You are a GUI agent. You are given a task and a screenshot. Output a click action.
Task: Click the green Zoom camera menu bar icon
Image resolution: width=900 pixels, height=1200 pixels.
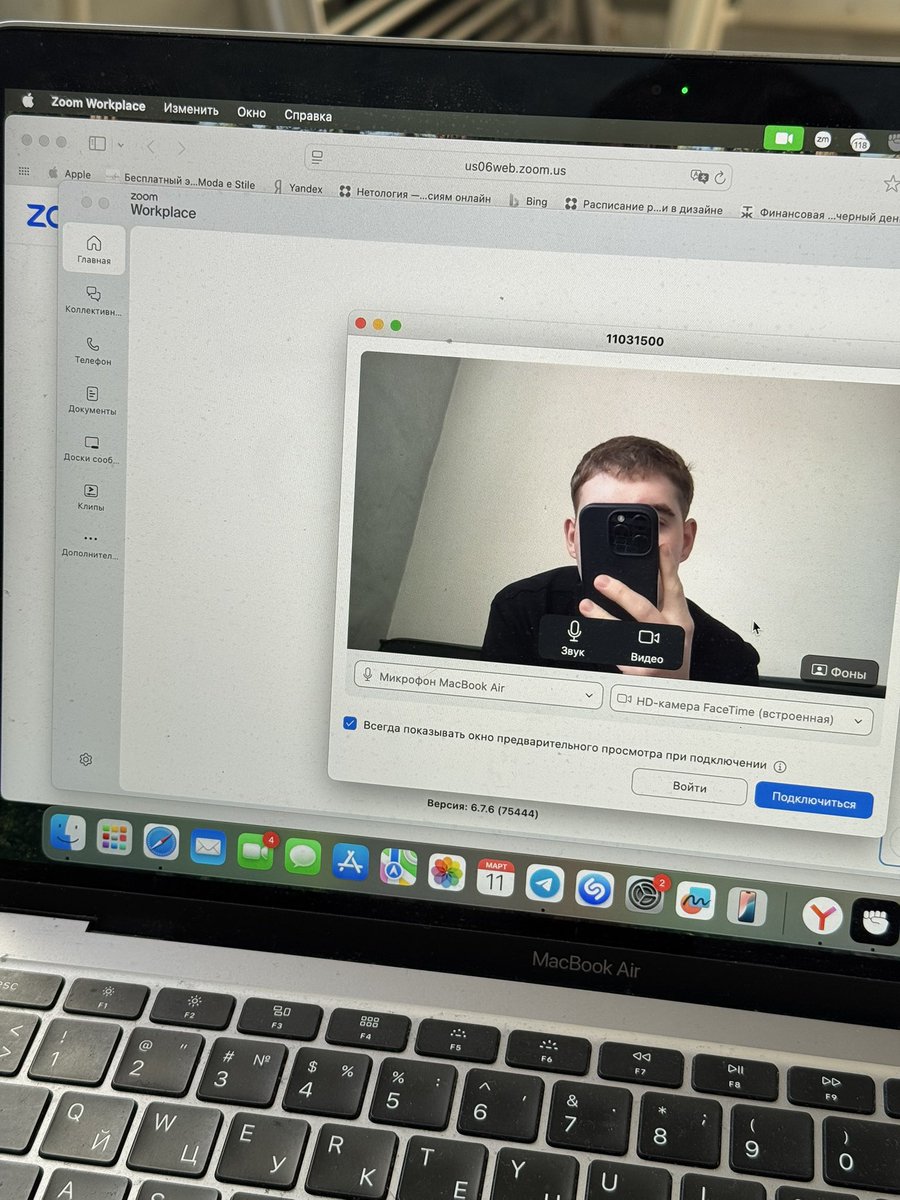tap(784, 138)
